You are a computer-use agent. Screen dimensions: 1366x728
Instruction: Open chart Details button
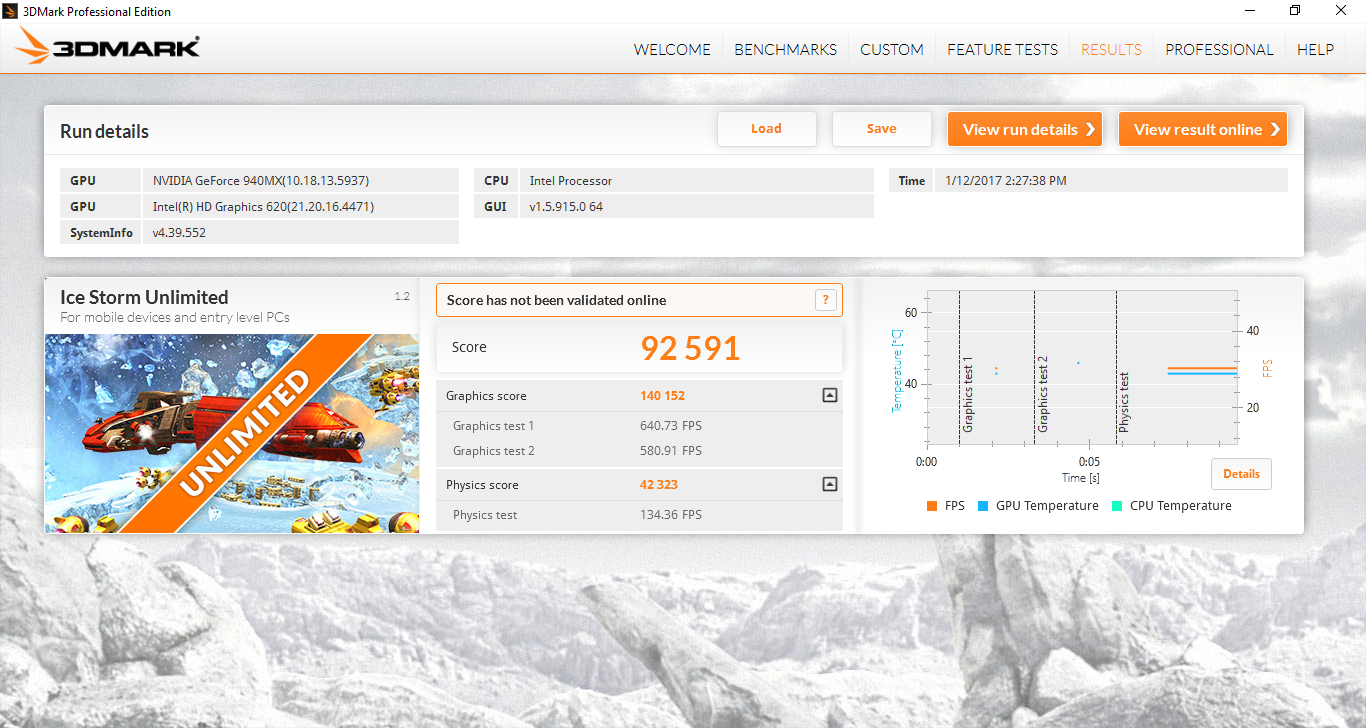click(1241, 474)
